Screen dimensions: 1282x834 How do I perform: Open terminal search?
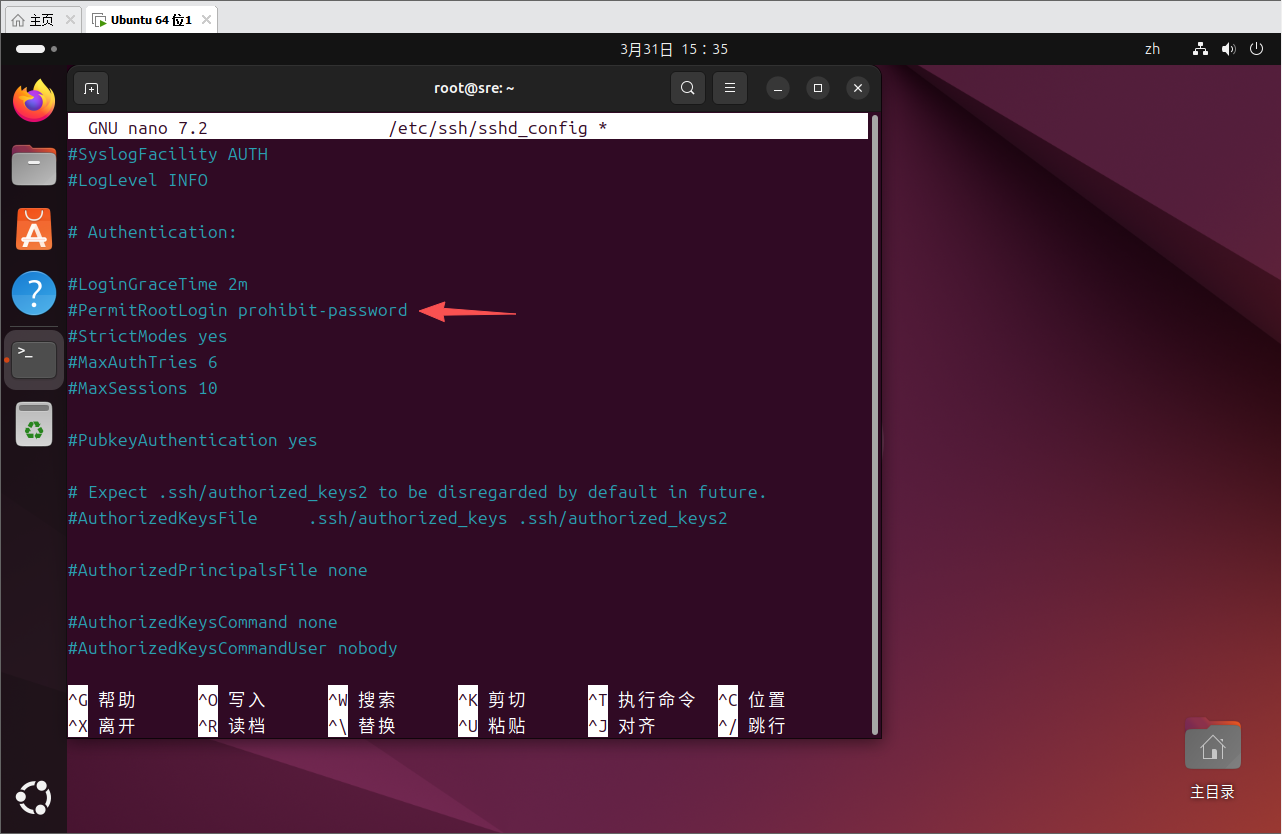click(688, 88)
